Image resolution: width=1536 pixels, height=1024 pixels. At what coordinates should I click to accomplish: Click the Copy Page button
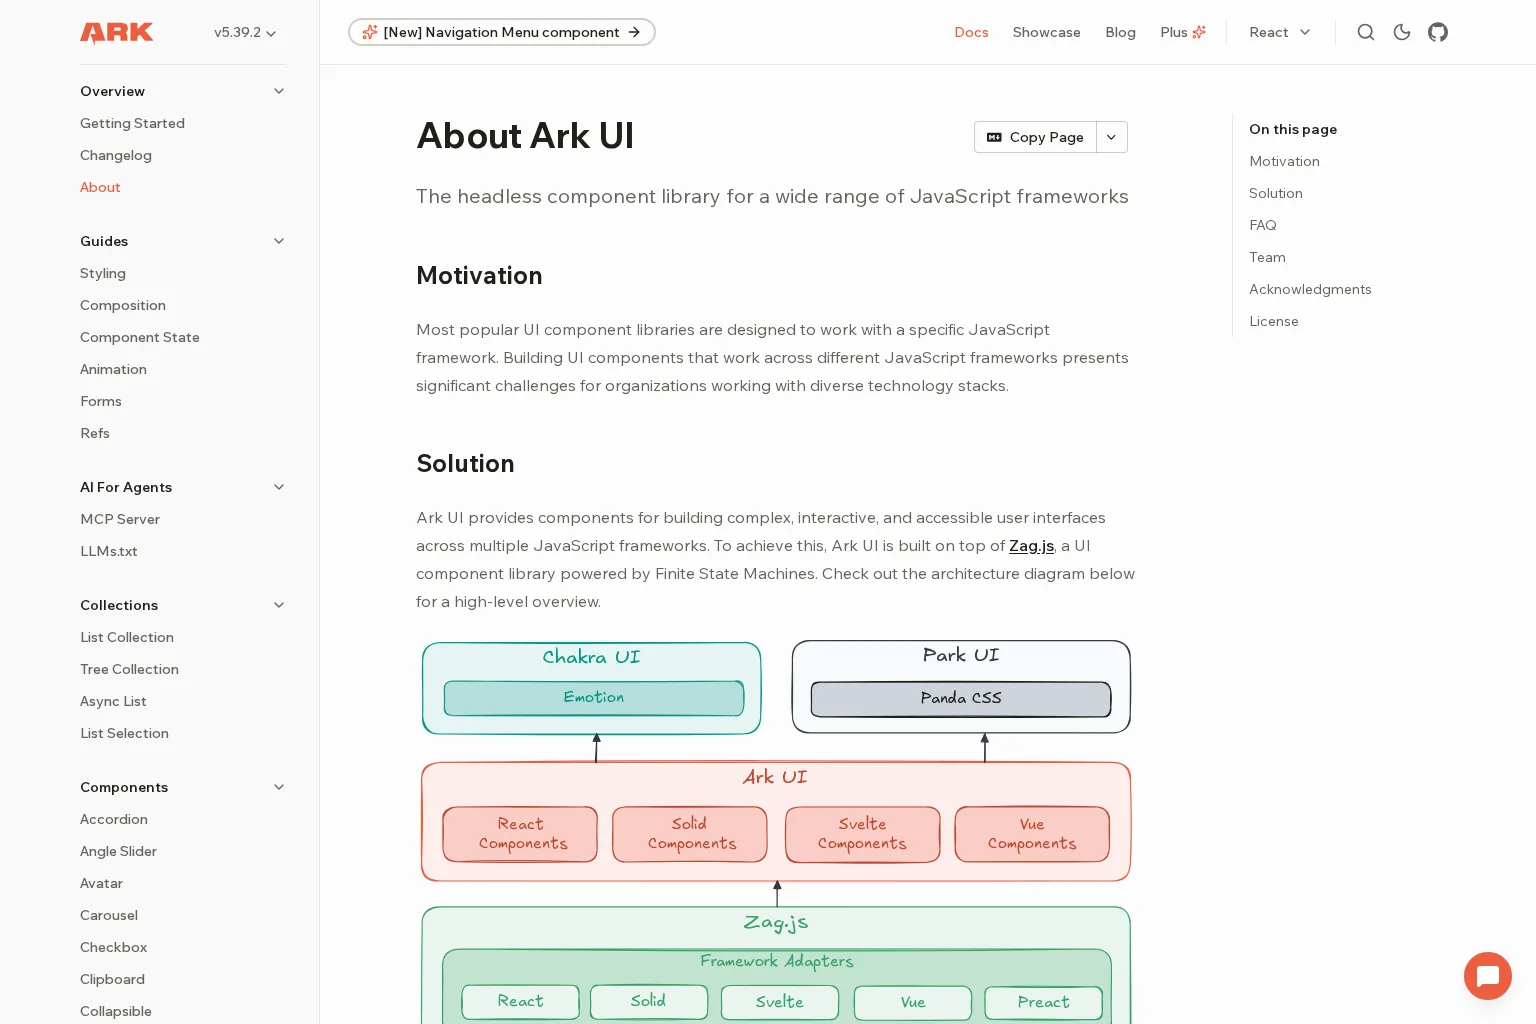point(1036,137)
